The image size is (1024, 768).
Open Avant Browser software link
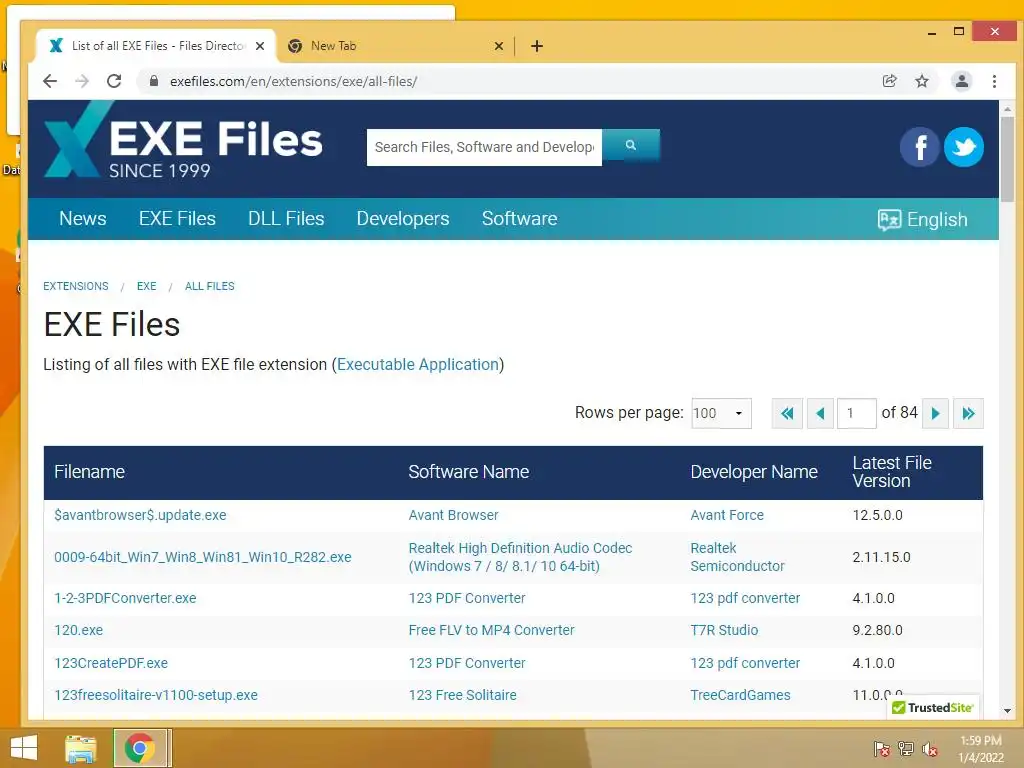(x=453, y=515)
